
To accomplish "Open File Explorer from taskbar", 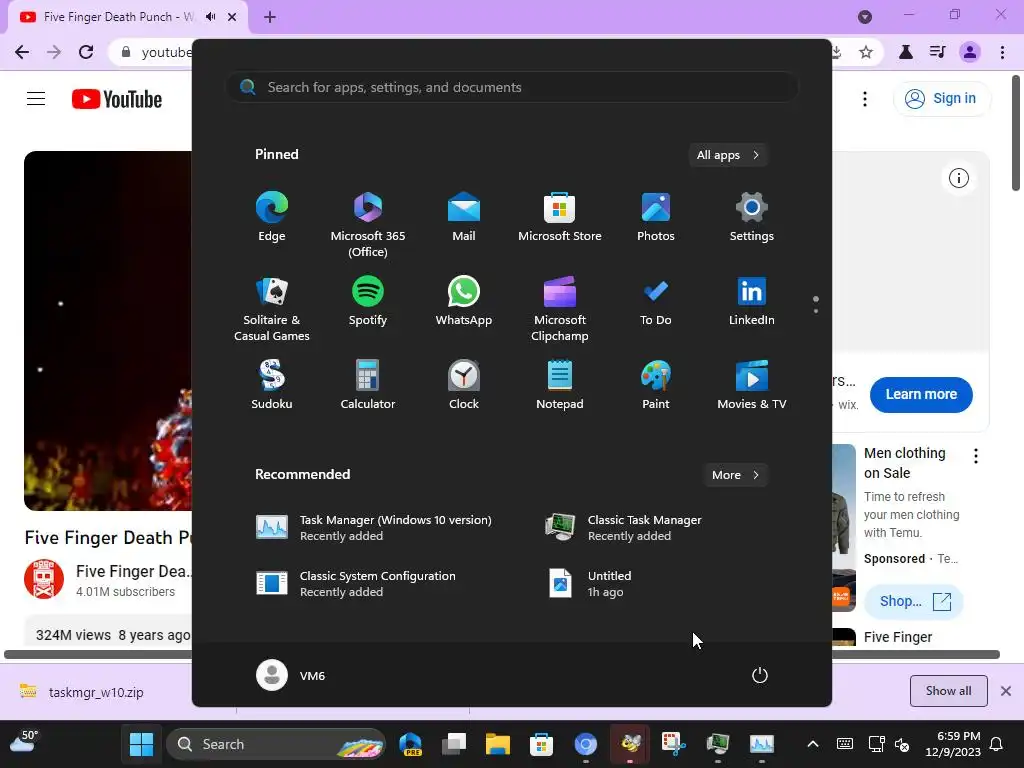I will pos(498,744).
